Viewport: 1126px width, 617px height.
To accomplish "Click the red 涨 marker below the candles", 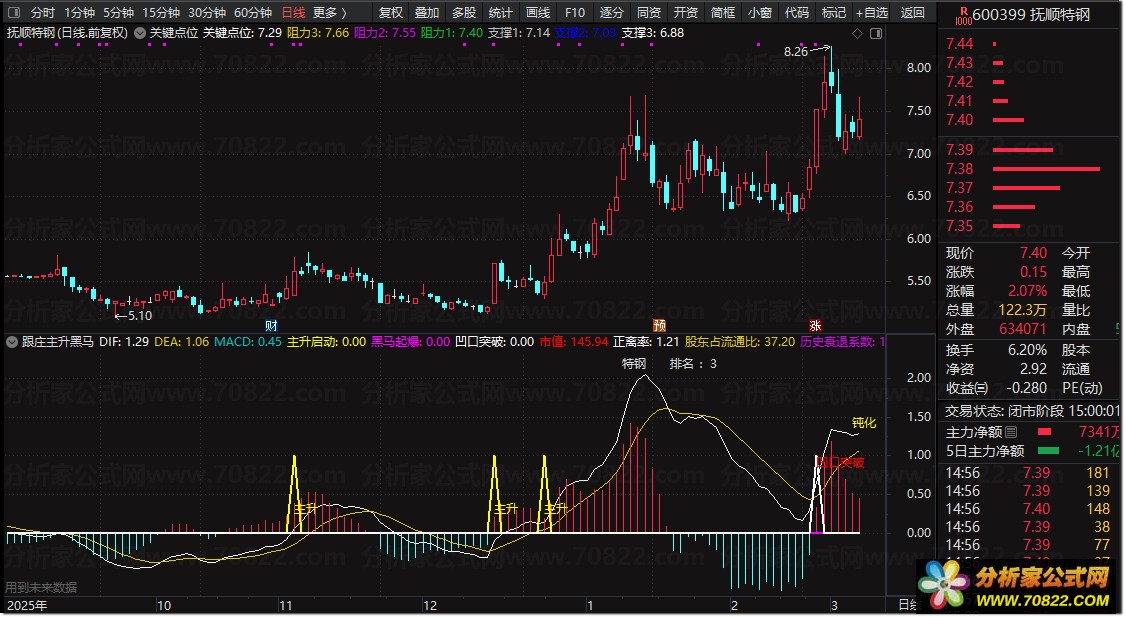I will 815,326.
